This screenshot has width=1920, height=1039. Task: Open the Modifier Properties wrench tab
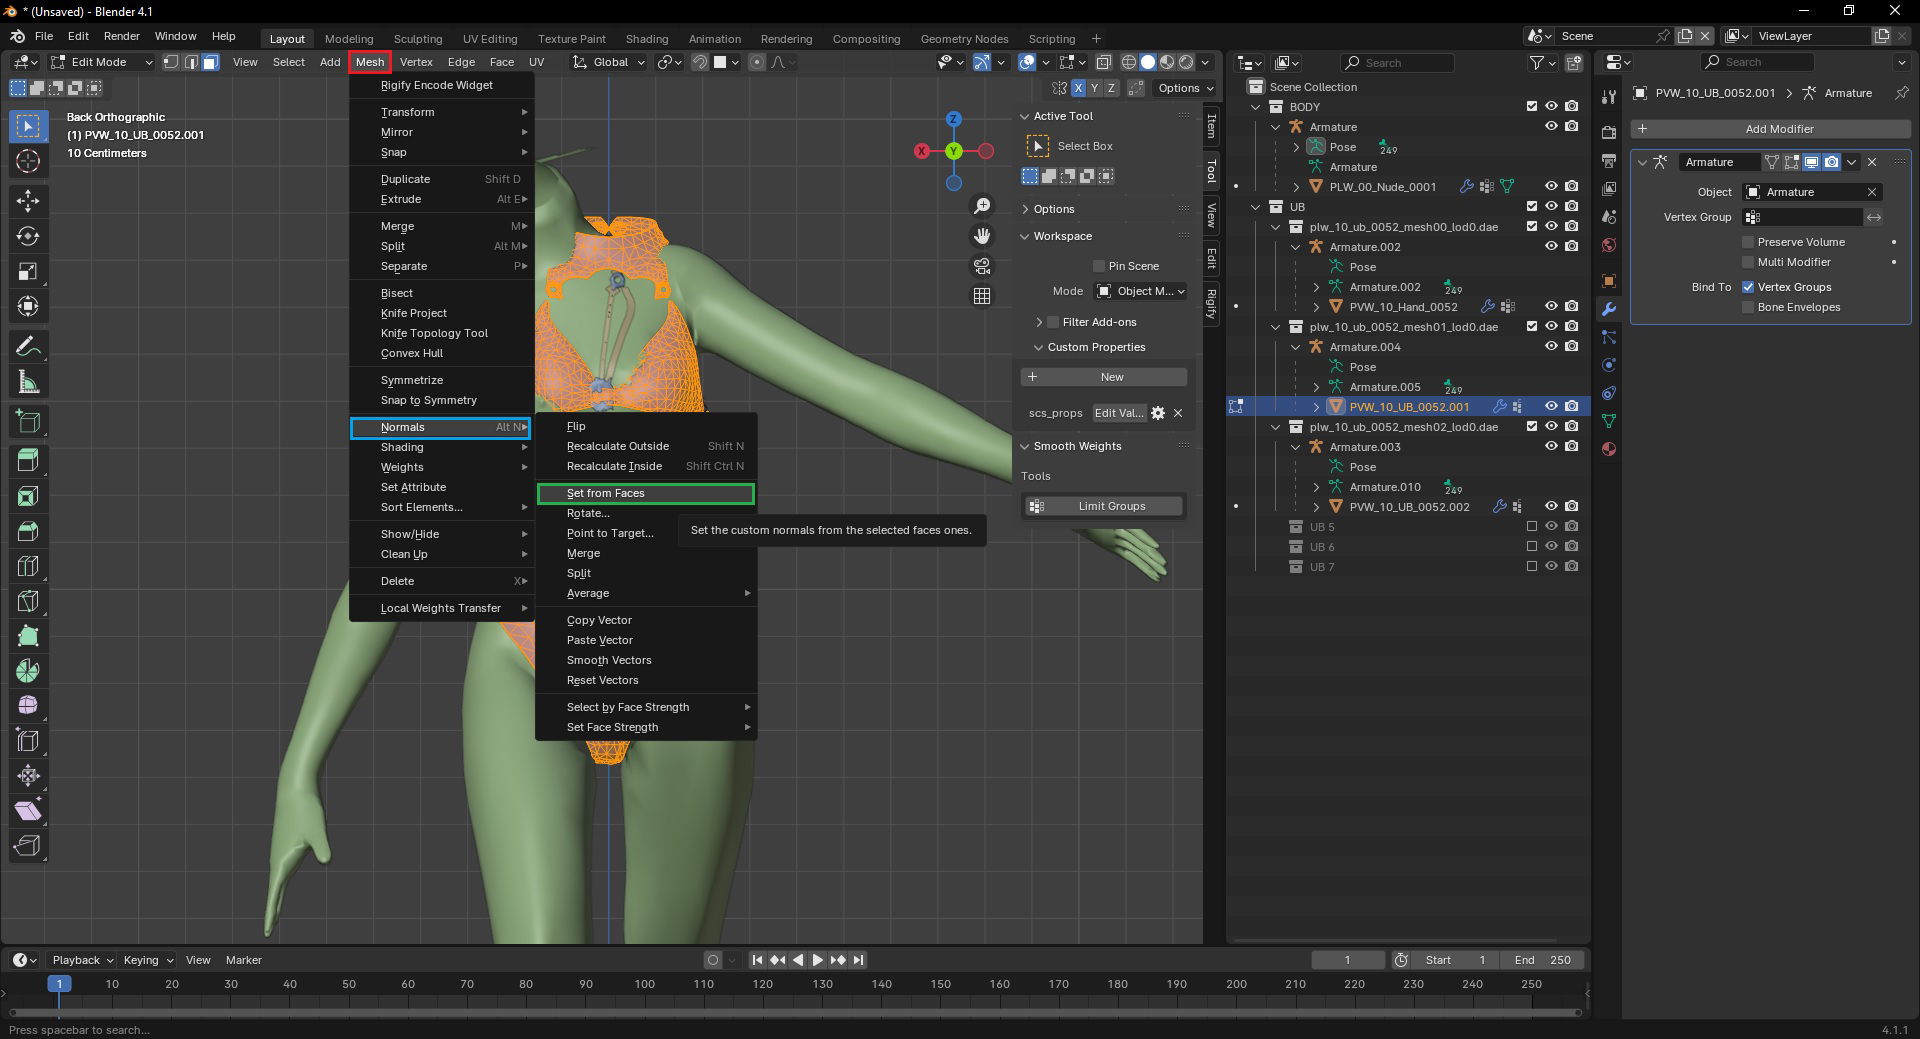click(x=1610, y=310)
